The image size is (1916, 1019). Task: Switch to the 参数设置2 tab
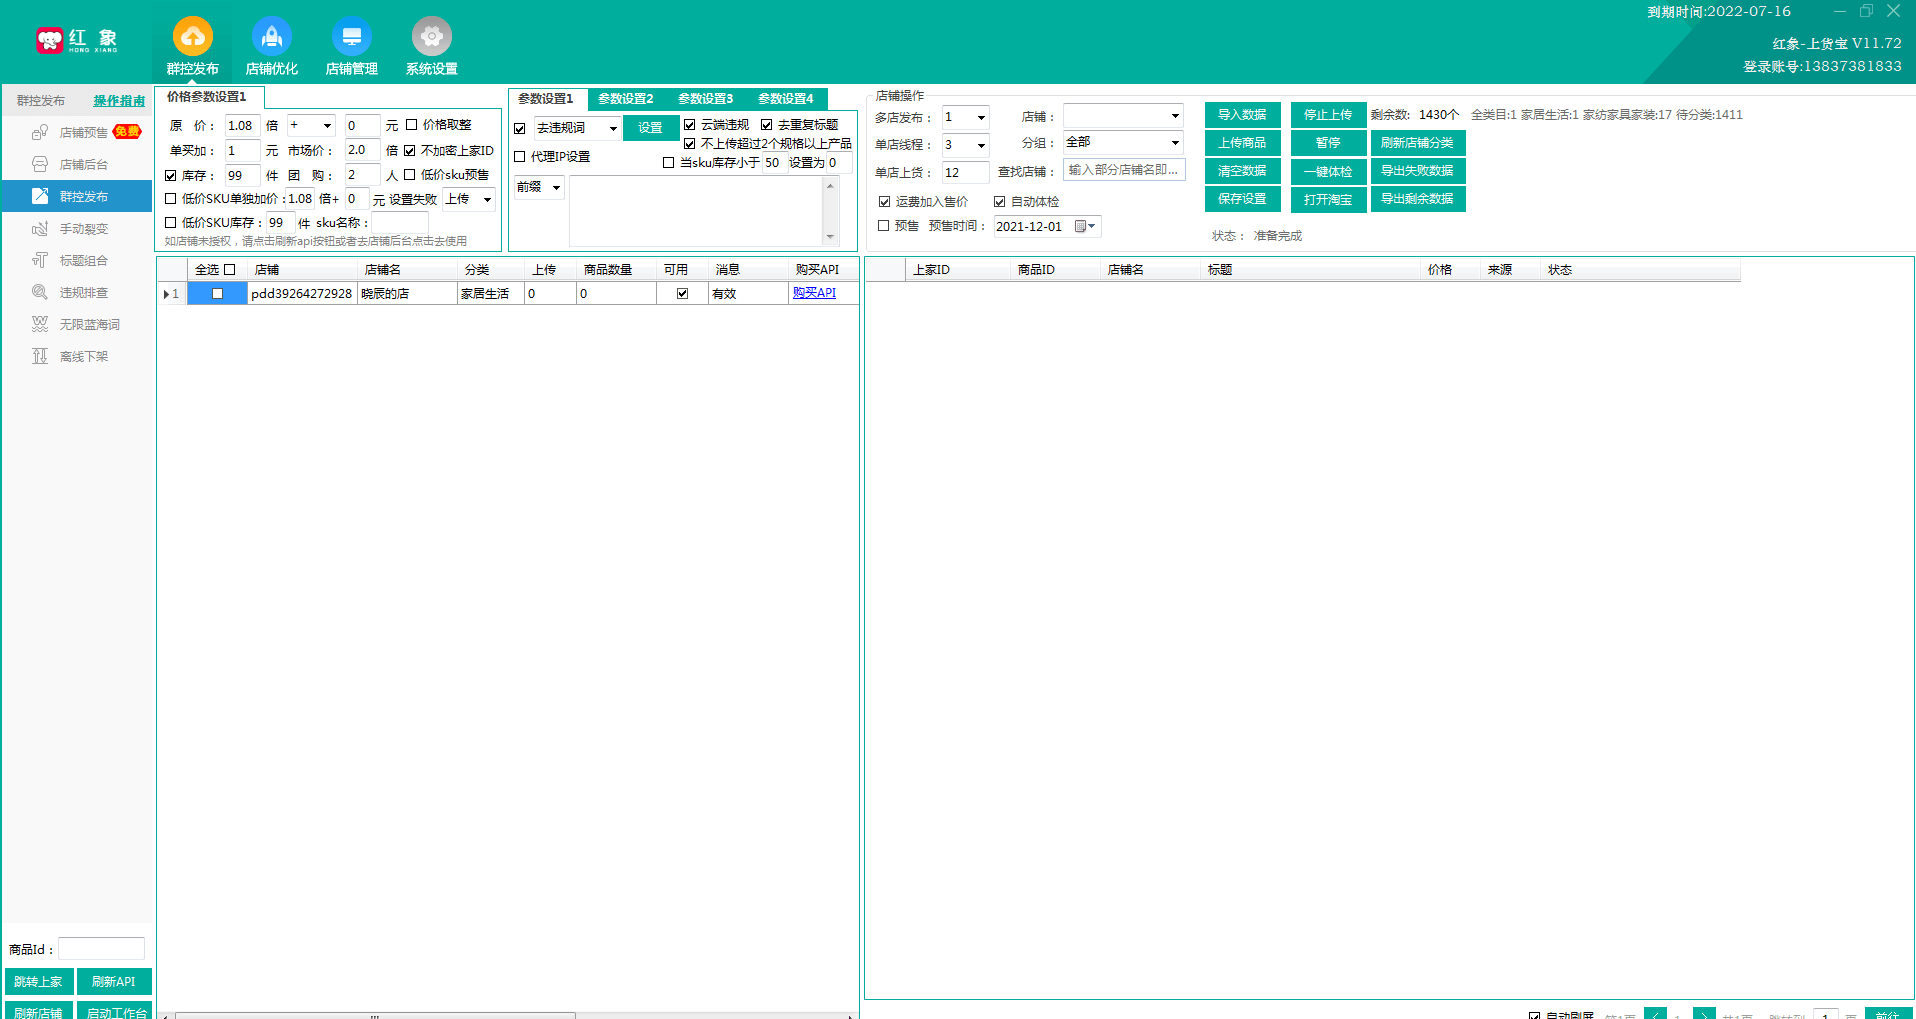pos(626,98)
